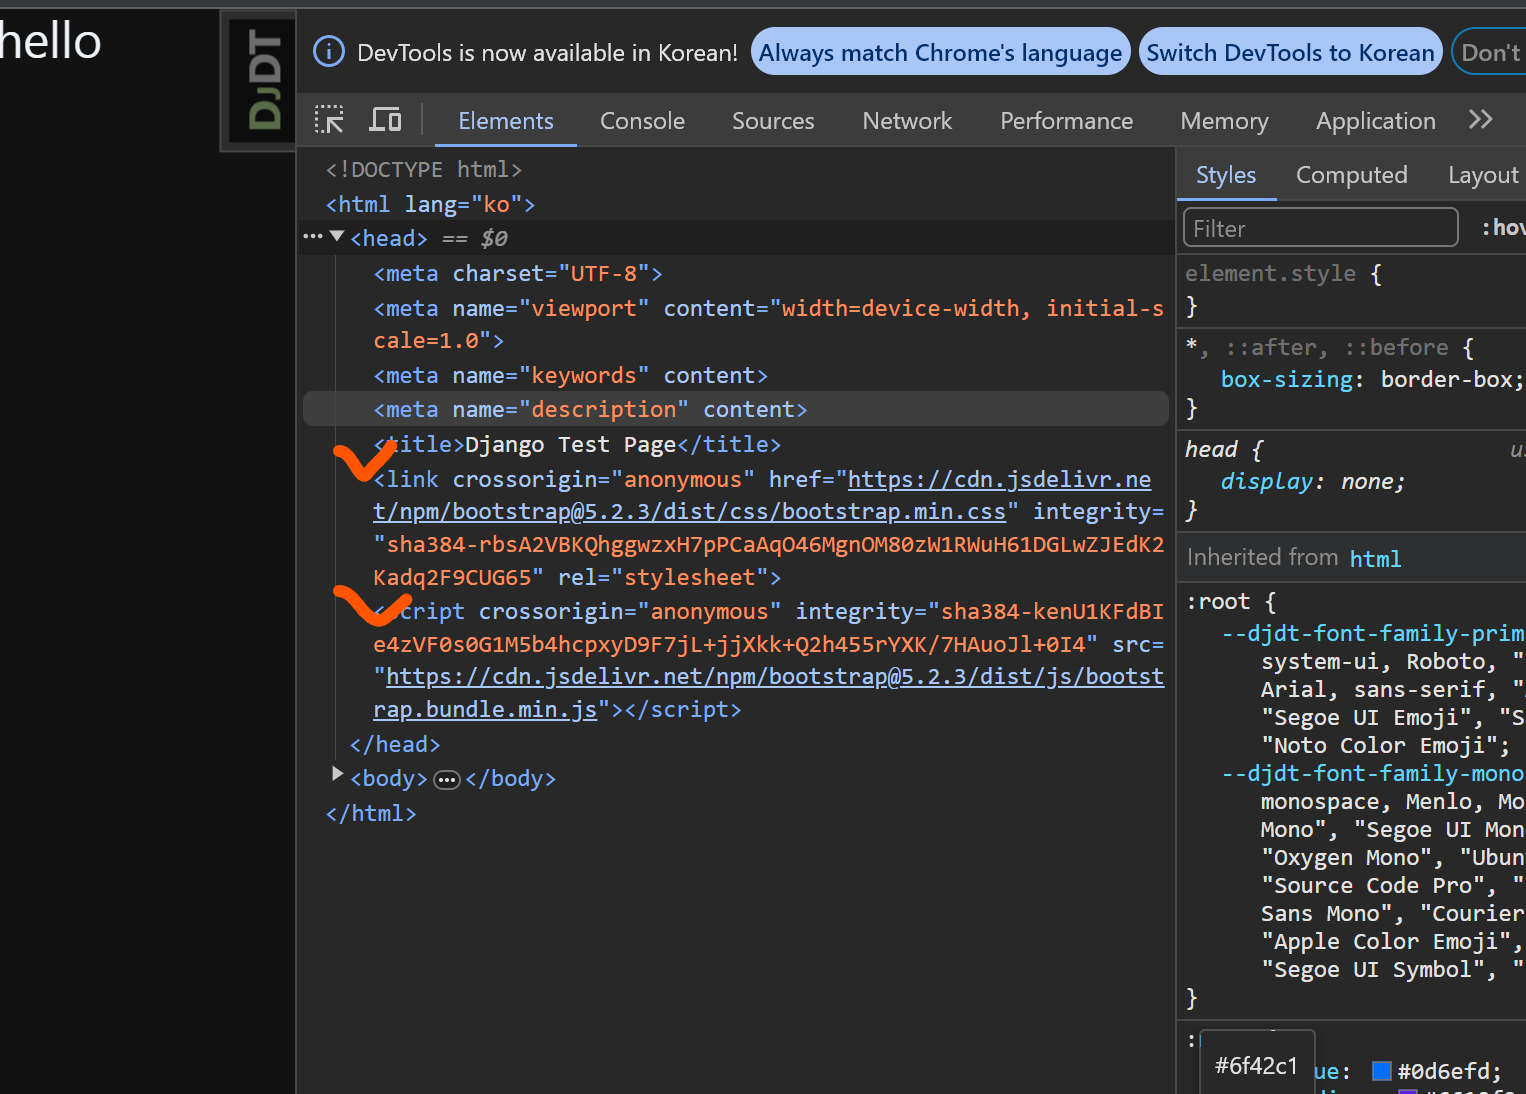Select the meta name="viewport" node
Viewport: 1526px width, 1094px height.
point(768,324)
